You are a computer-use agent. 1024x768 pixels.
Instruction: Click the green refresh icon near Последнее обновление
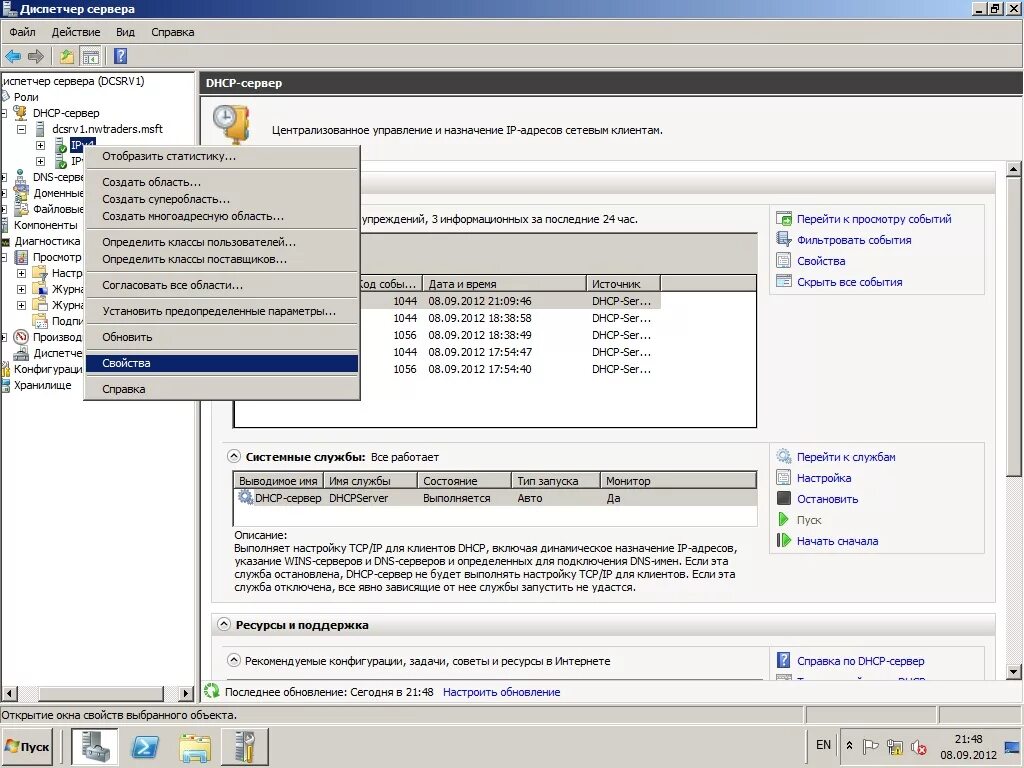click(x=212, y=691)
